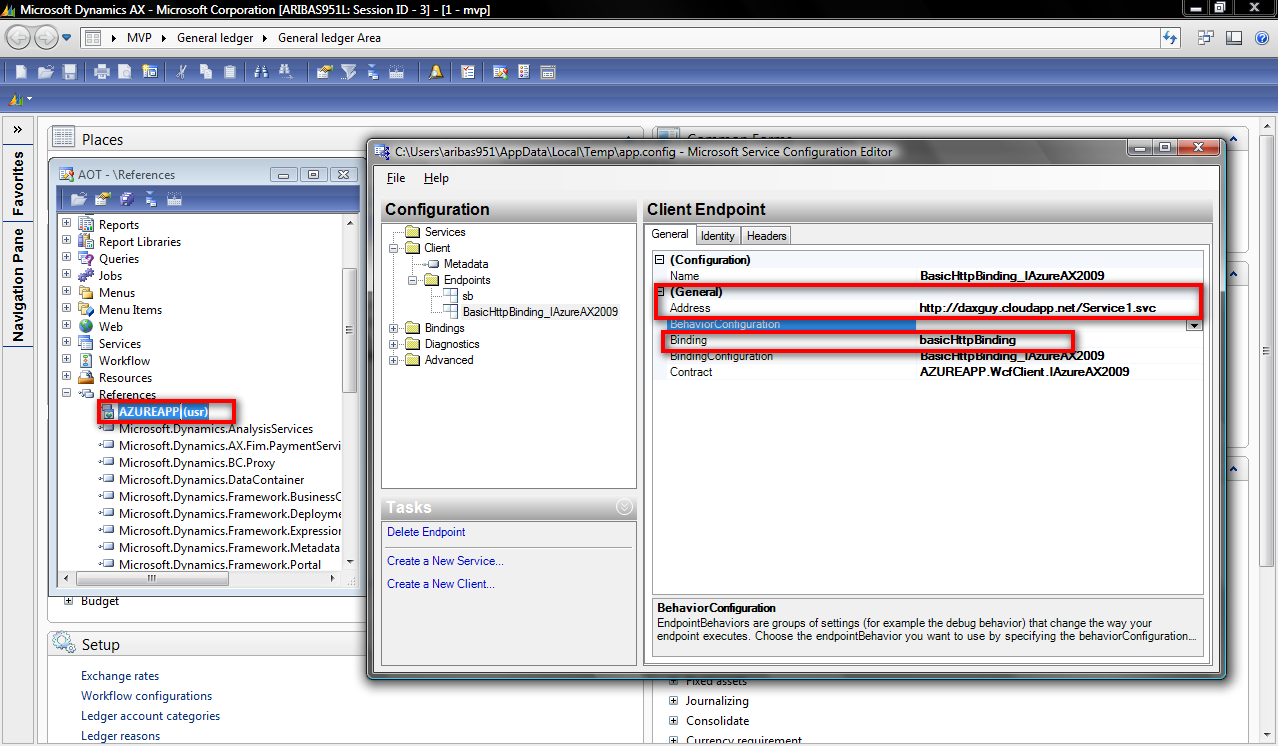Click the Filter funnel toolbar icon
The width and height of the screenshot is (1278, 746).
[x=348, y=72]
